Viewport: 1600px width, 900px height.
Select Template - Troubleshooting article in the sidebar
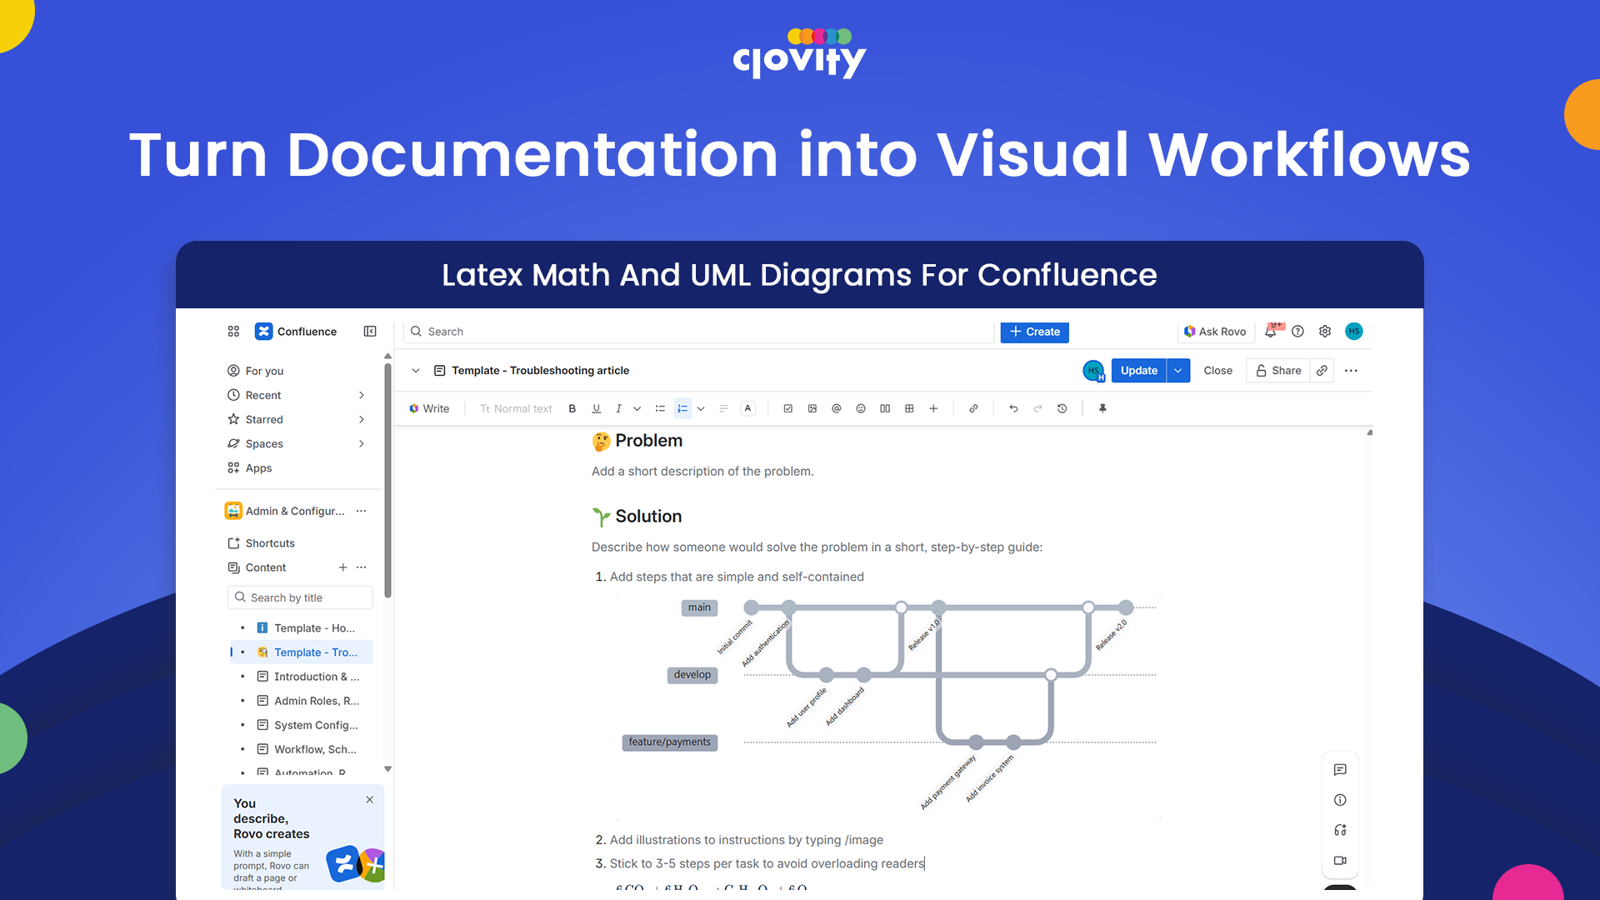[x=314, y=651]
